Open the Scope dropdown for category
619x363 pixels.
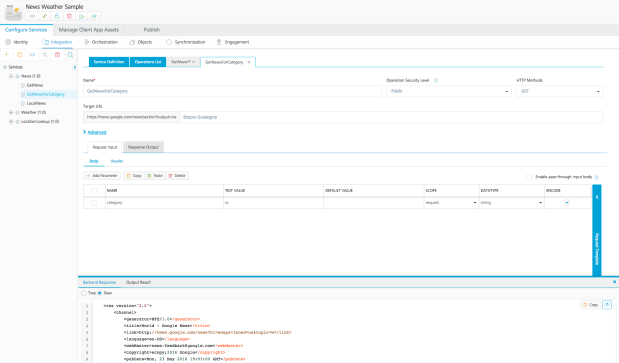451,202
